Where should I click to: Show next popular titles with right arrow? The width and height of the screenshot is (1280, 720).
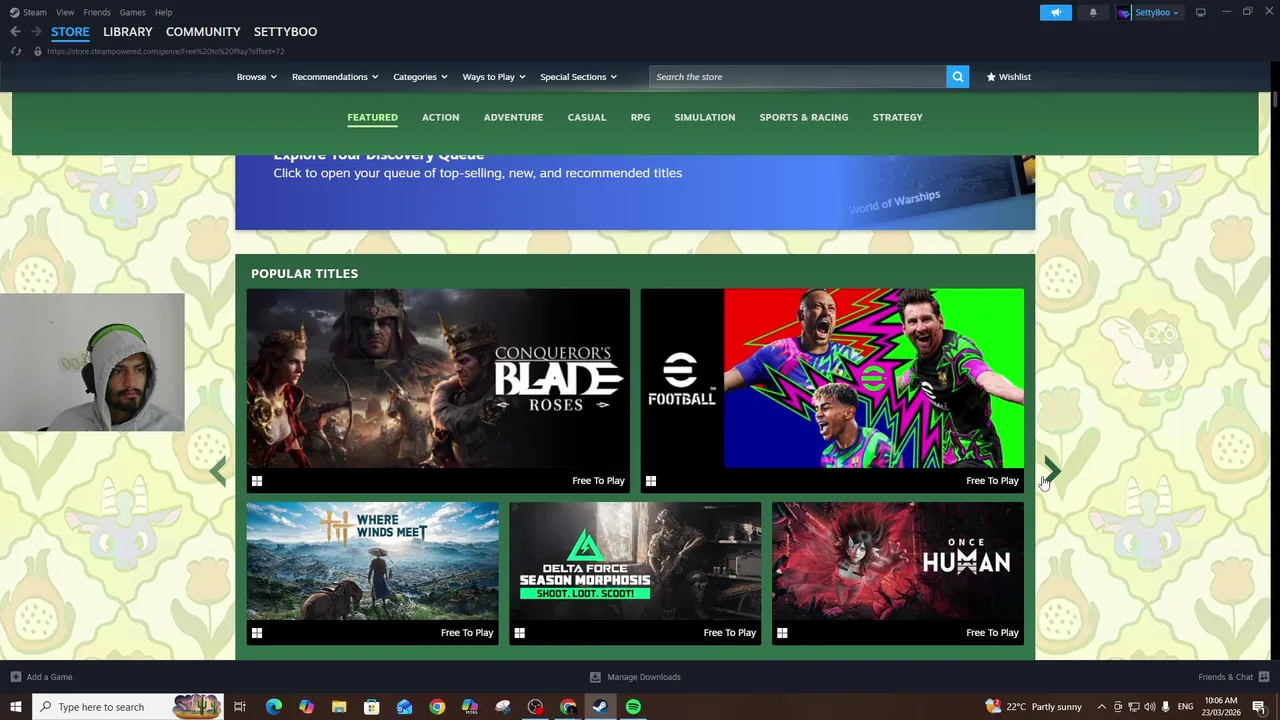point(1052,471)
